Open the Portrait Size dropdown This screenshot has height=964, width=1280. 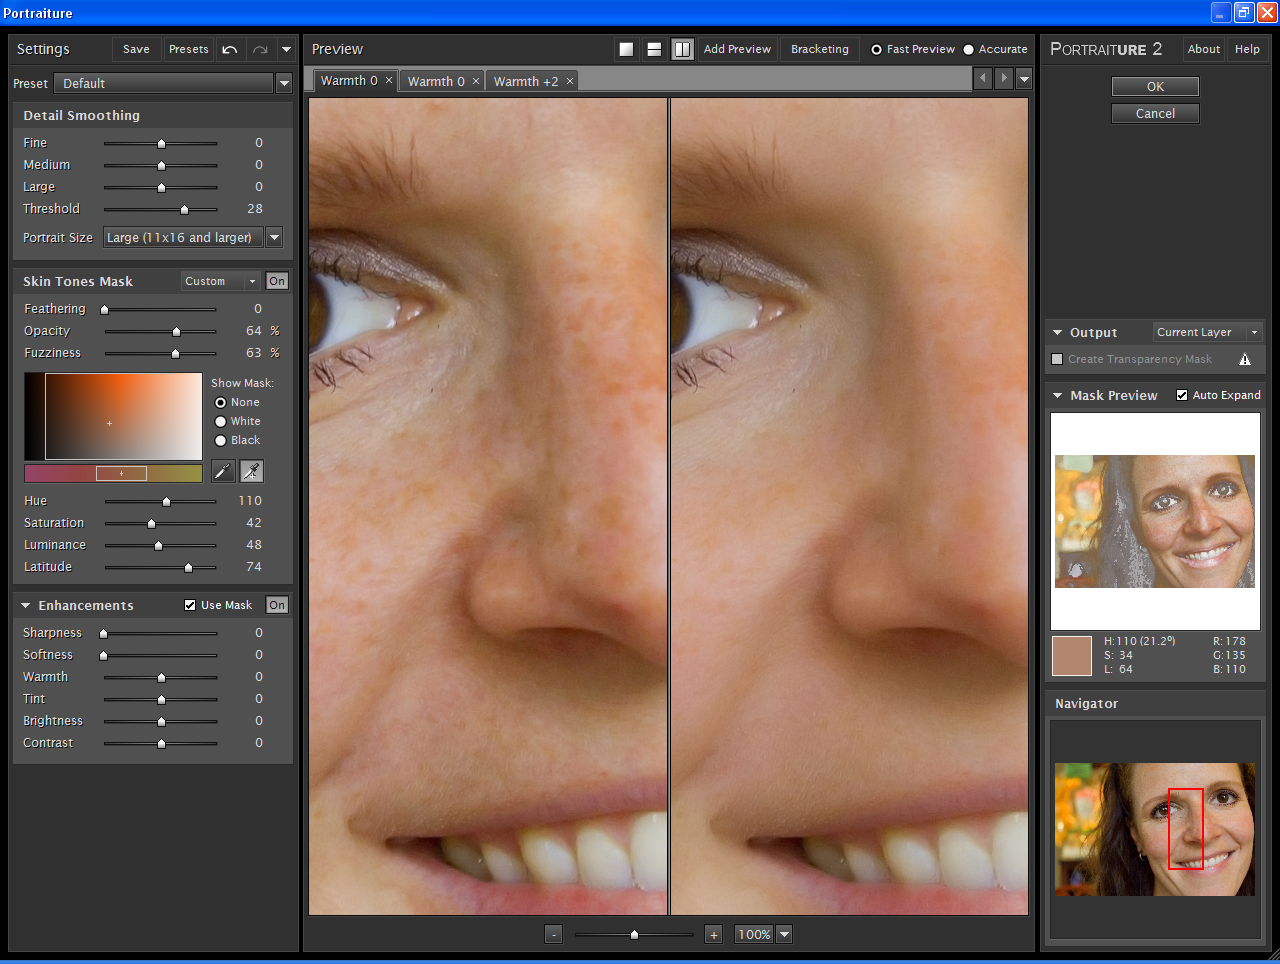point(274,237)
